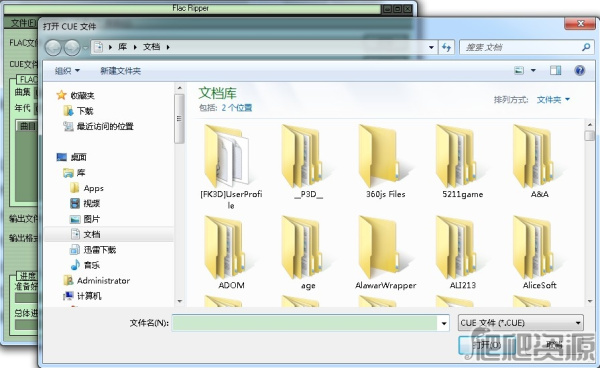The width and height of the screenshot is (600, 368).
Task: Open 文件(F) menu in Flac Ripper window
Action: tap(23, 23)
